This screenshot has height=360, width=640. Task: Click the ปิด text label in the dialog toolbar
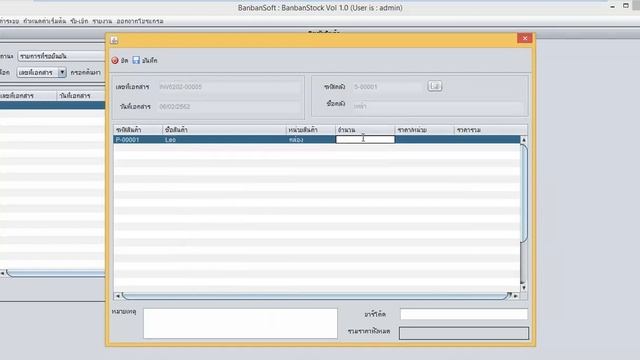point(124,60)
